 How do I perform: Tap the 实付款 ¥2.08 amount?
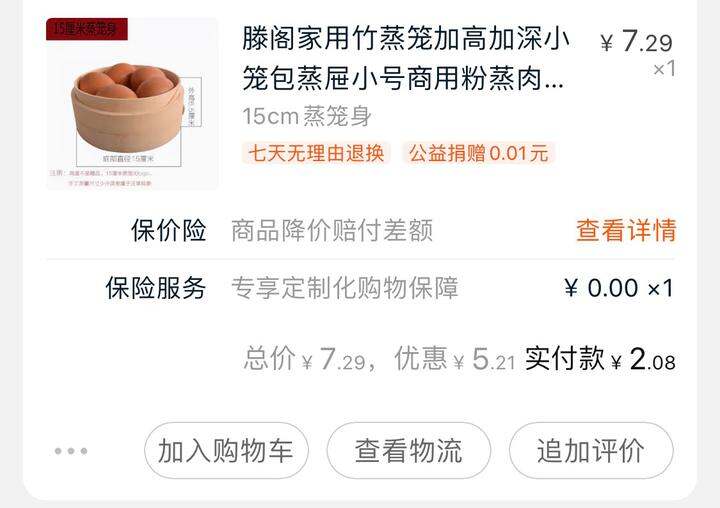pos(600,359)
